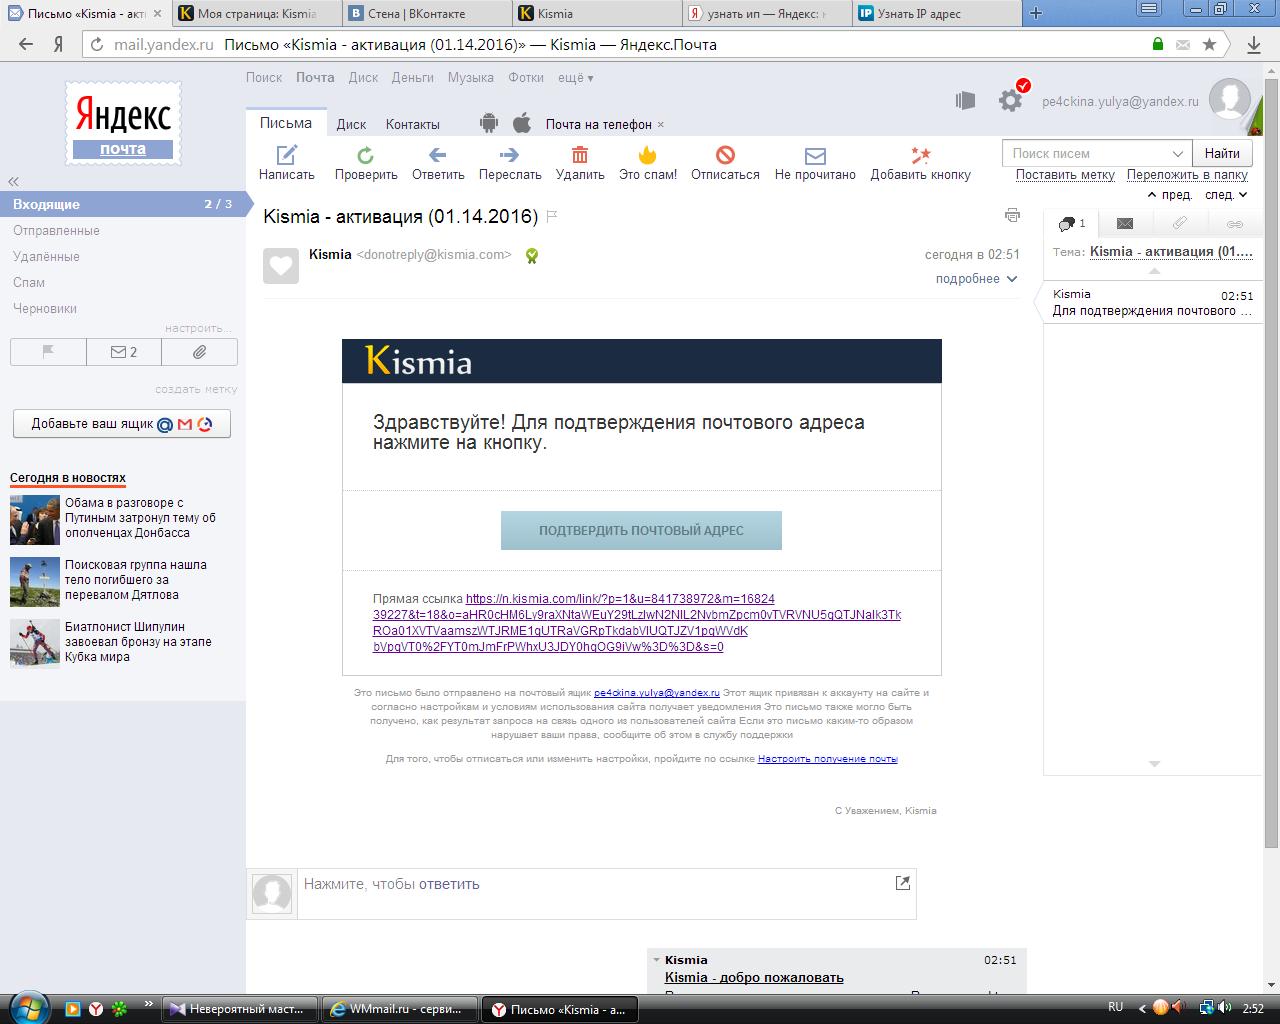
Task: Flag the Kismia letter subject
Action: (x=551, y=216)
